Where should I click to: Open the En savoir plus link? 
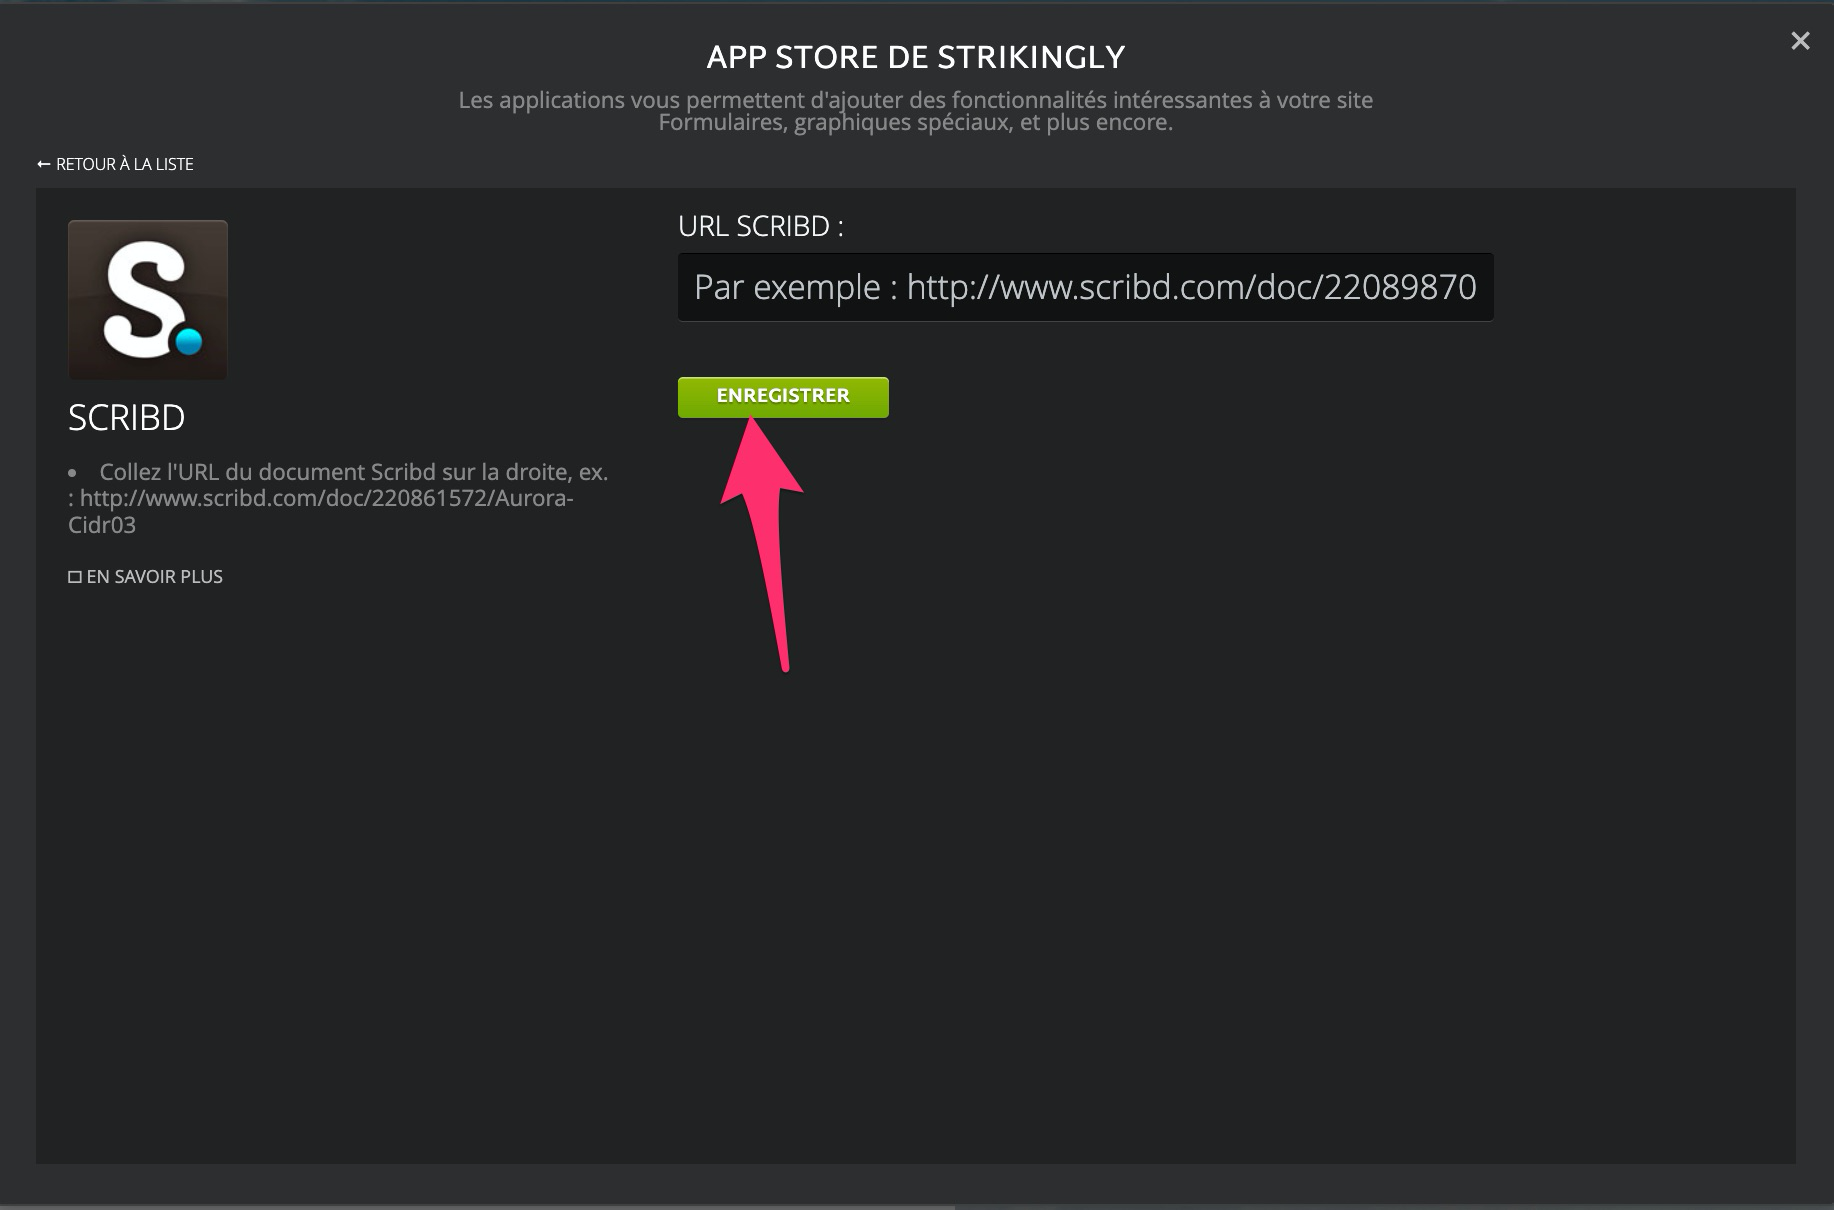[x=145, y=577]
